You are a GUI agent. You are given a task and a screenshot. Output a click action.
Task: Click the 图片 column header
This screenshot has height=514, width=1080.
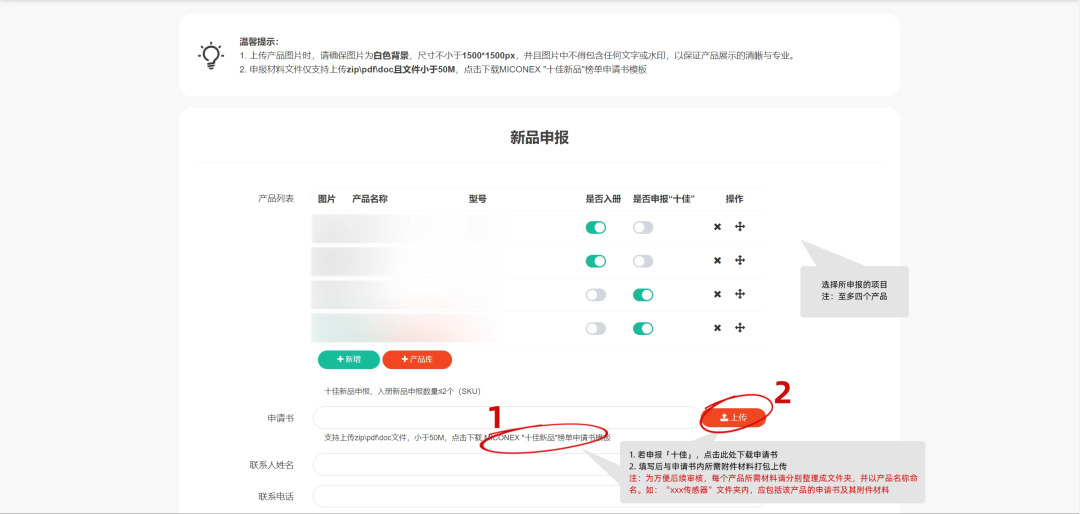coord(326,199)
